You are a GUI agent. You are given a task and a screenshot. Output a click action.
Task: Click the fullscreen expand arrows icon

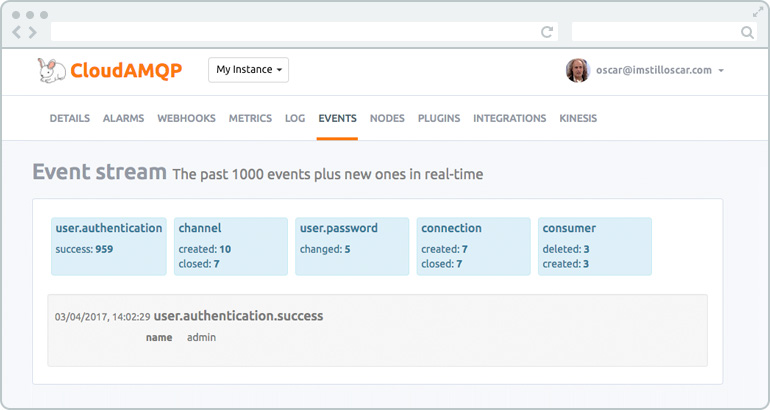[x=758, y=12]
